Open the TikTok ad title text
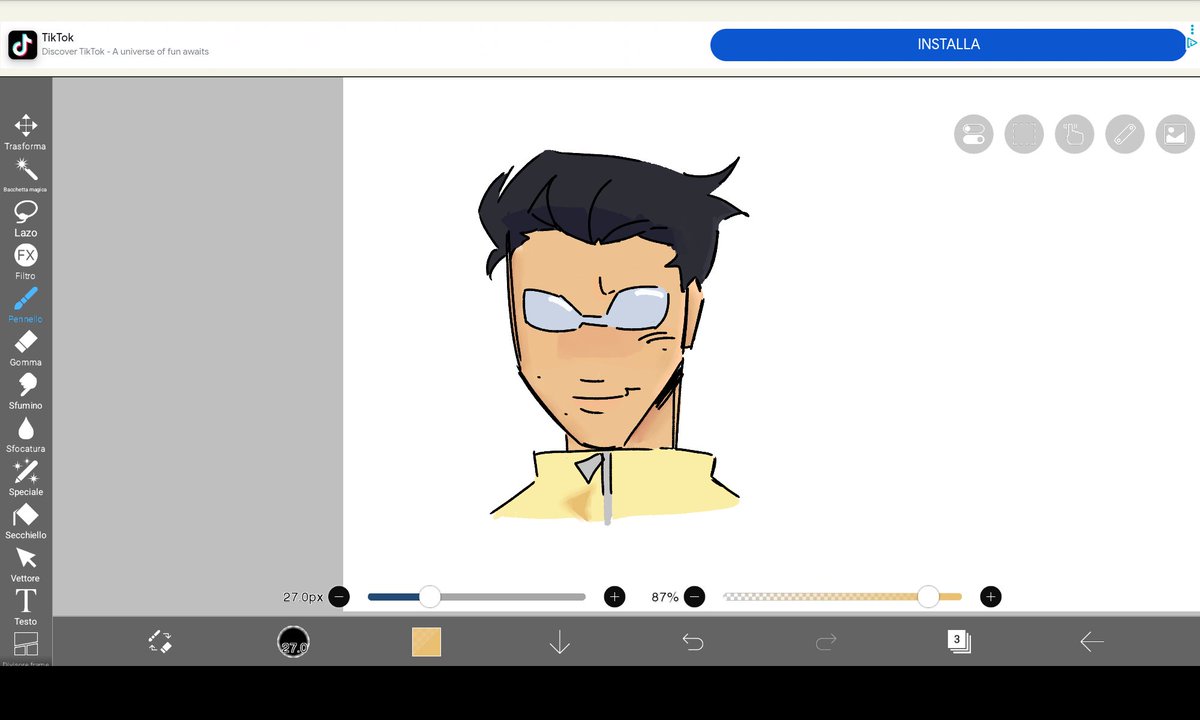Viewport: 1200px width, 720px height. [x=58, y=38]
